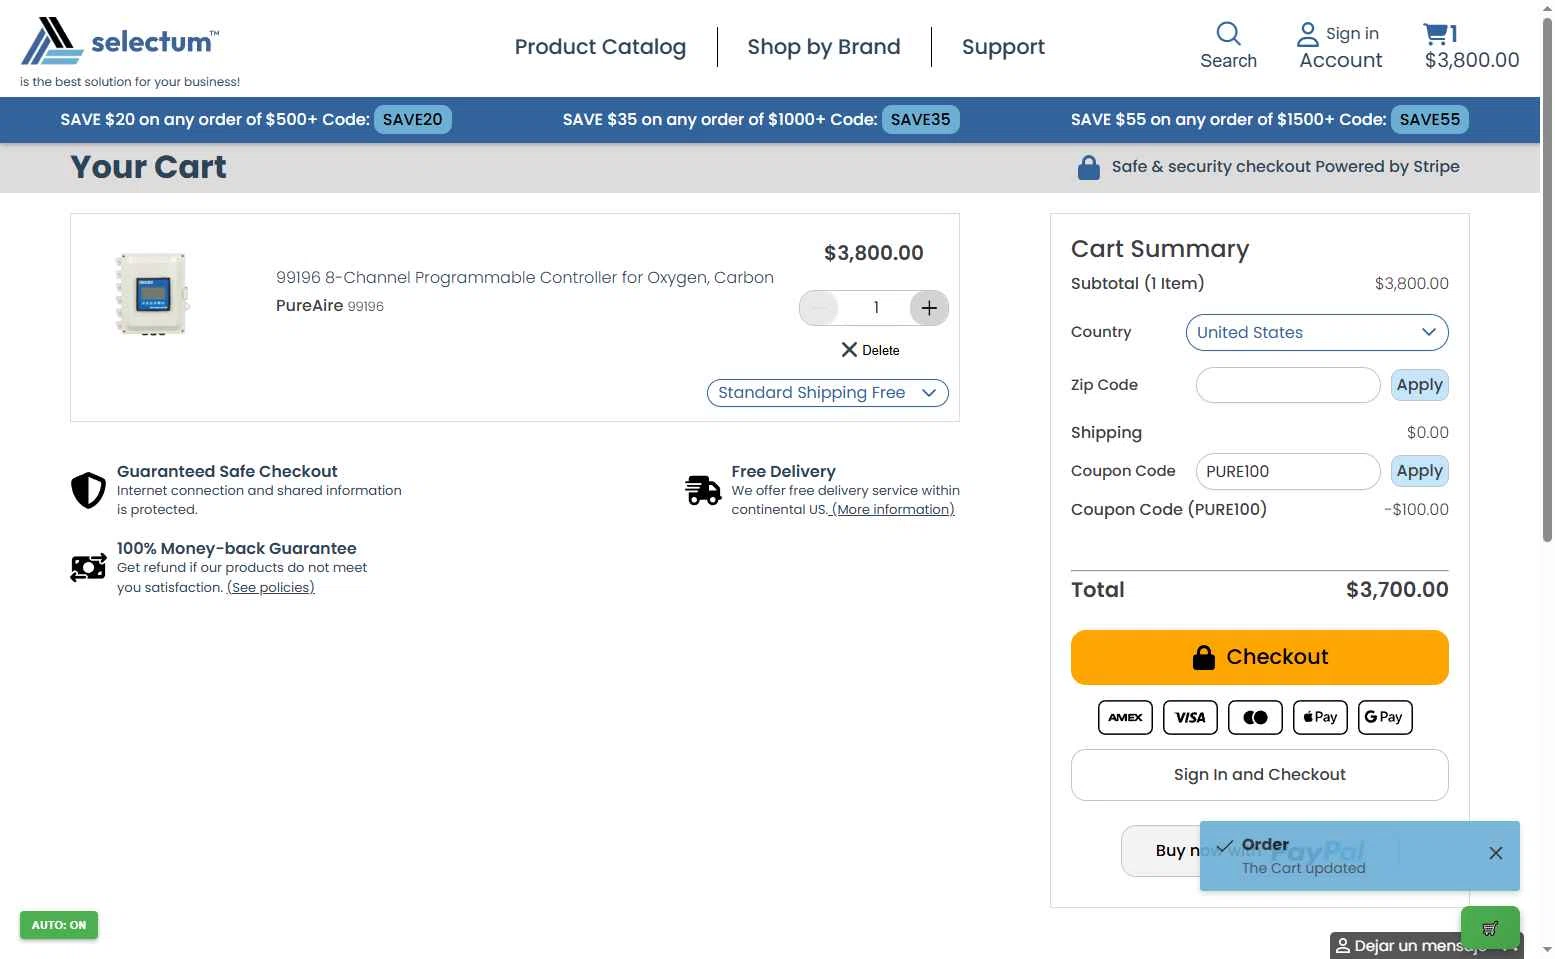
Task: Open the Support menu
Action: pos(1003,47)
